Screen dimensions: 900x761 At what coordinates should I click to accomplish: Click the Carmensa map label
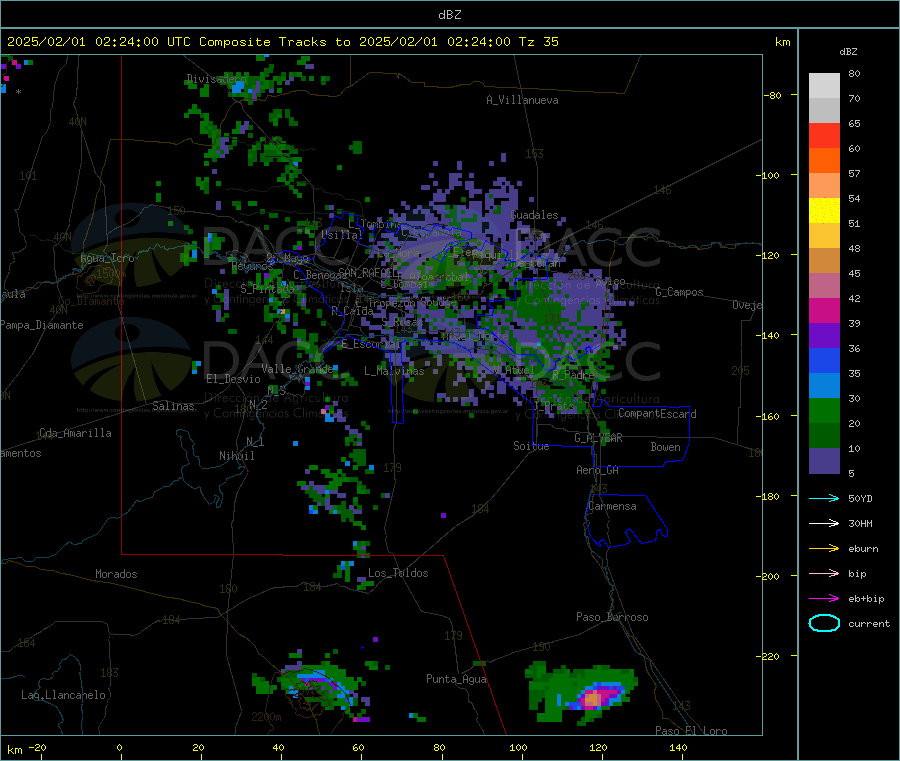612,506
